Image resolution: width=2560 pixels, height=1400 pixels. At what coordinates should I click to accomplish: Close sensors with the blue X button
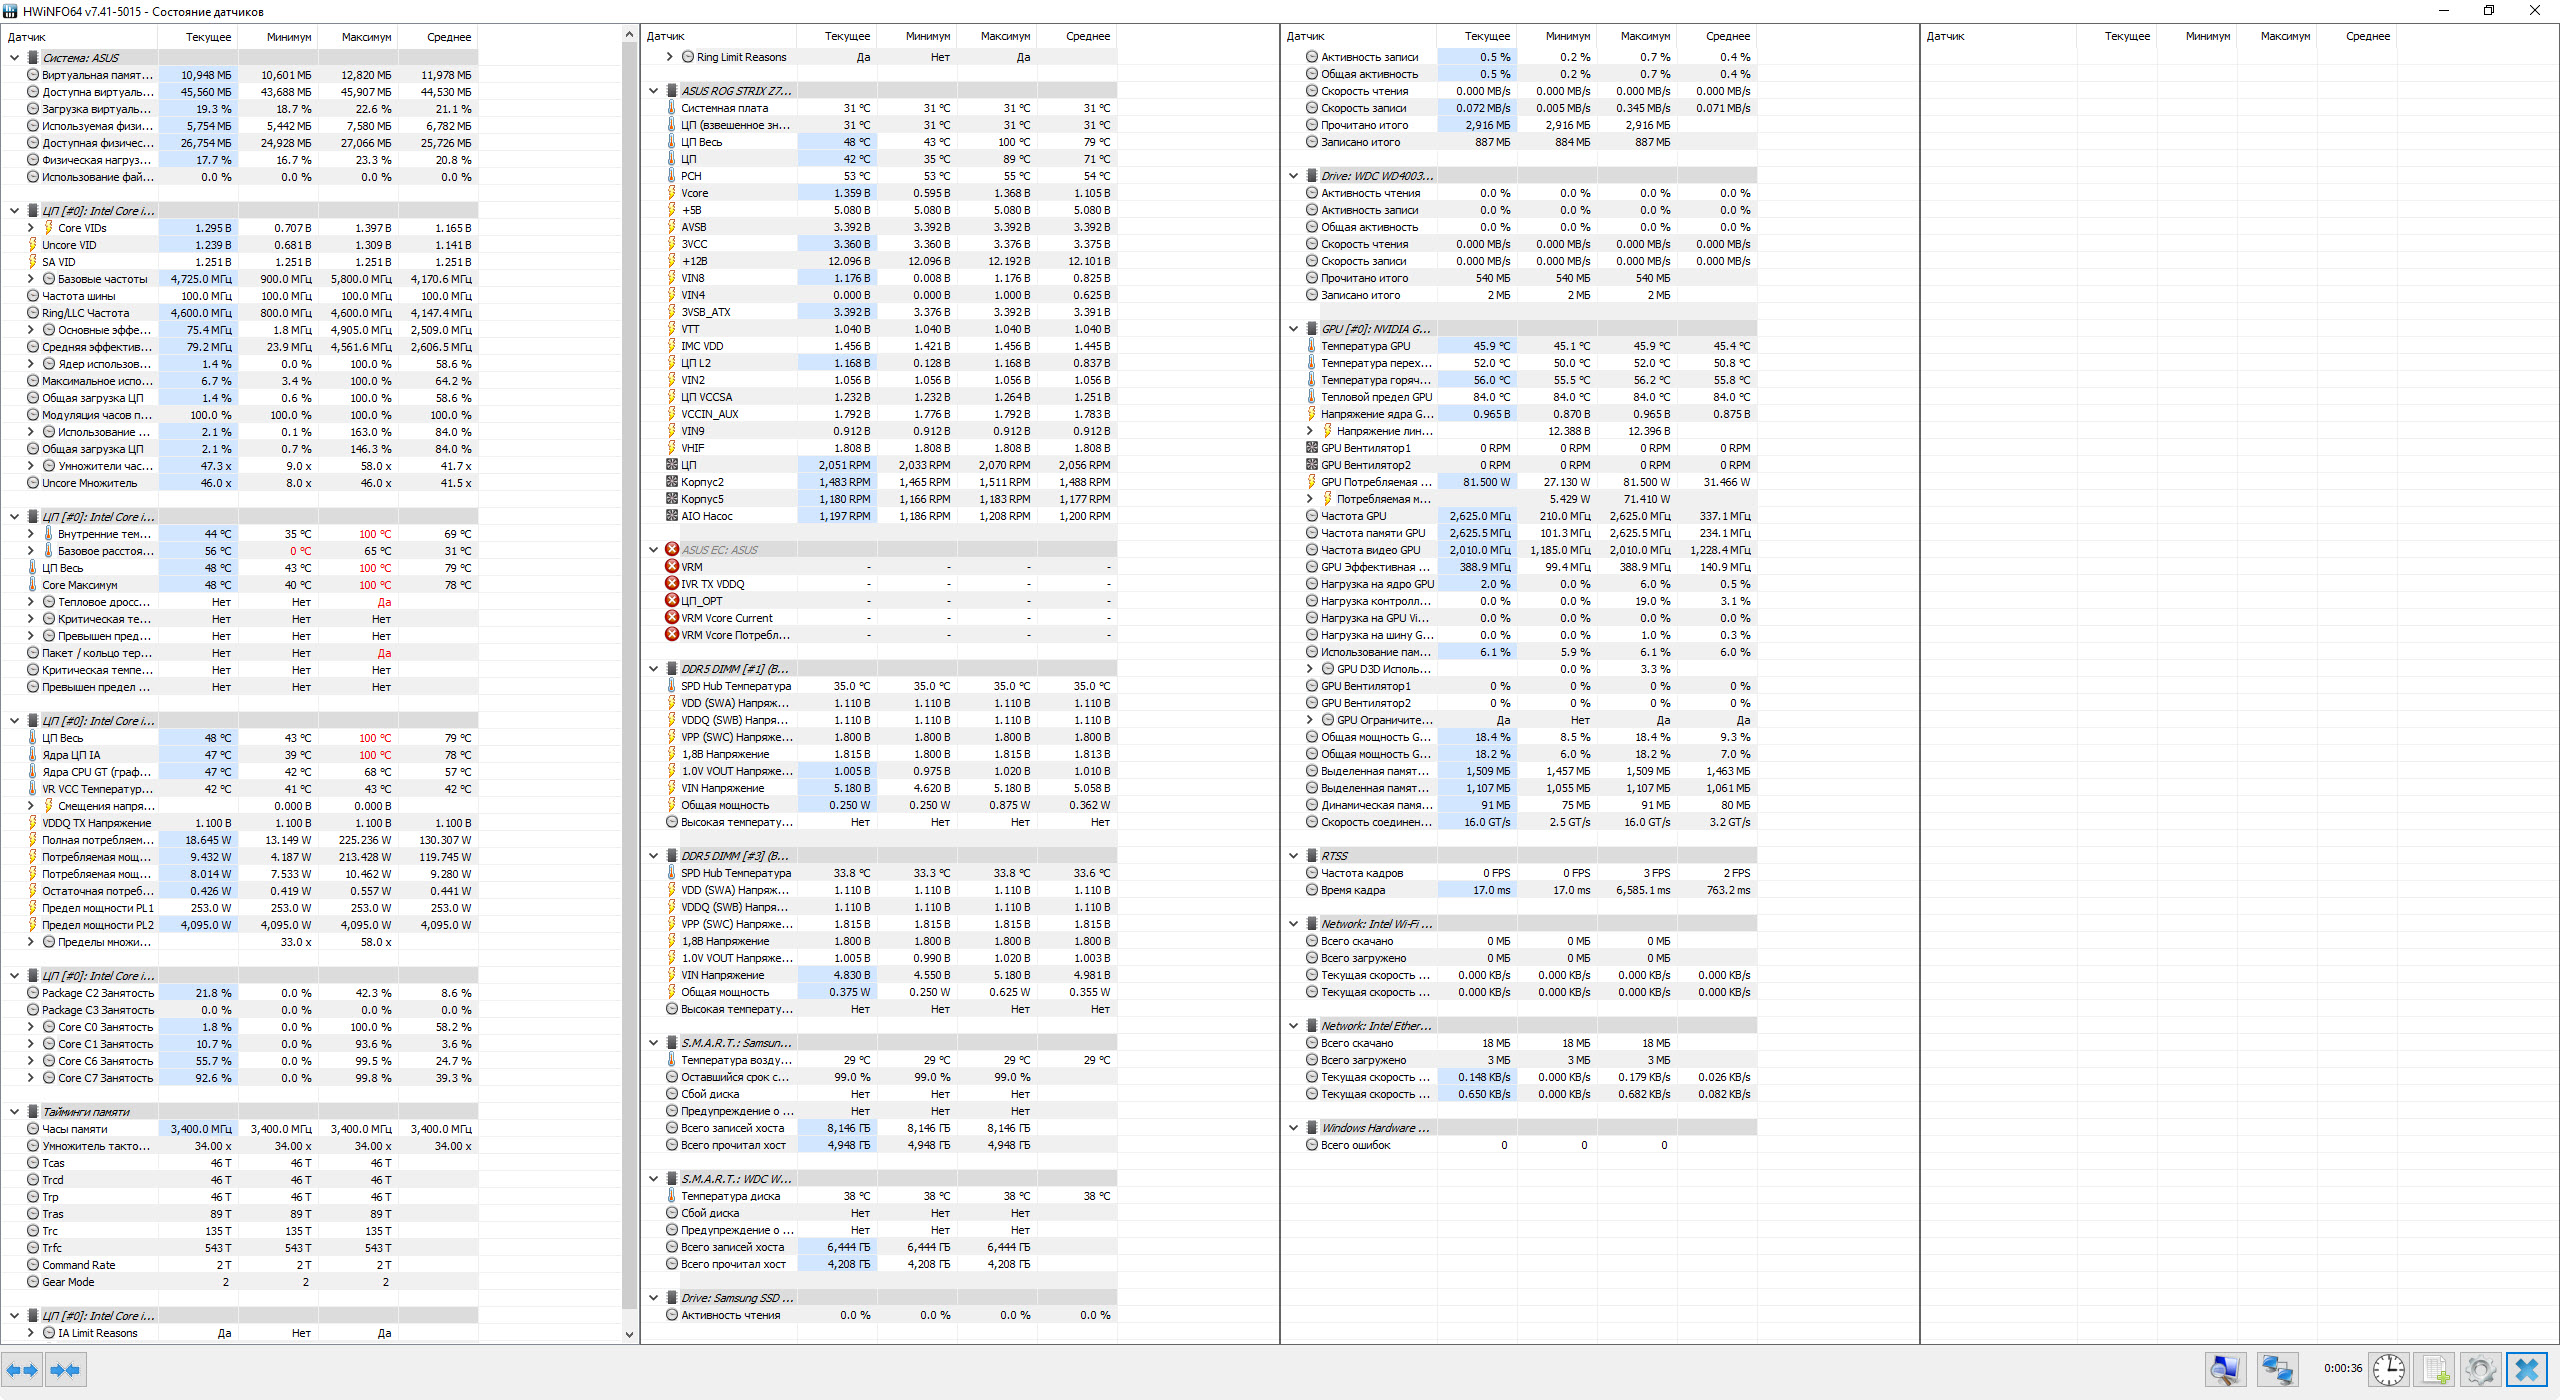coord(2526,1369)
